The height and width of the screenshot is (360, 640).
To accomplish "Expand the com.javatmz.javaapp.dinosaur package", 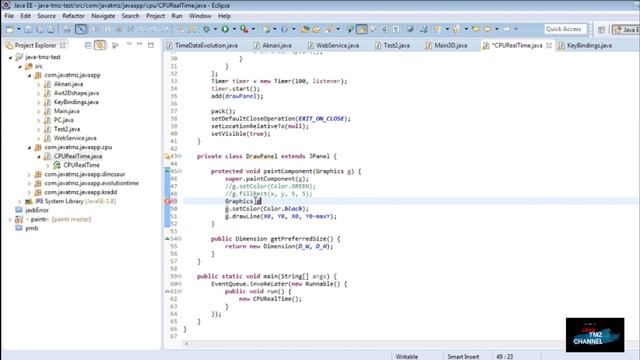I will point(29,174).
